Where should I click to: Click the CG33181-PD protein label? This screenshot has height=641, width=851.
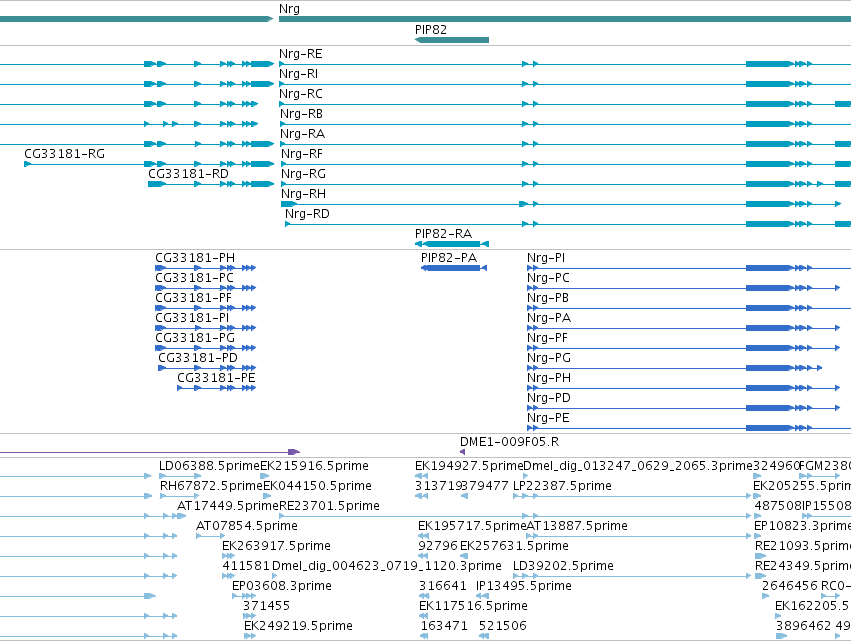198,358
